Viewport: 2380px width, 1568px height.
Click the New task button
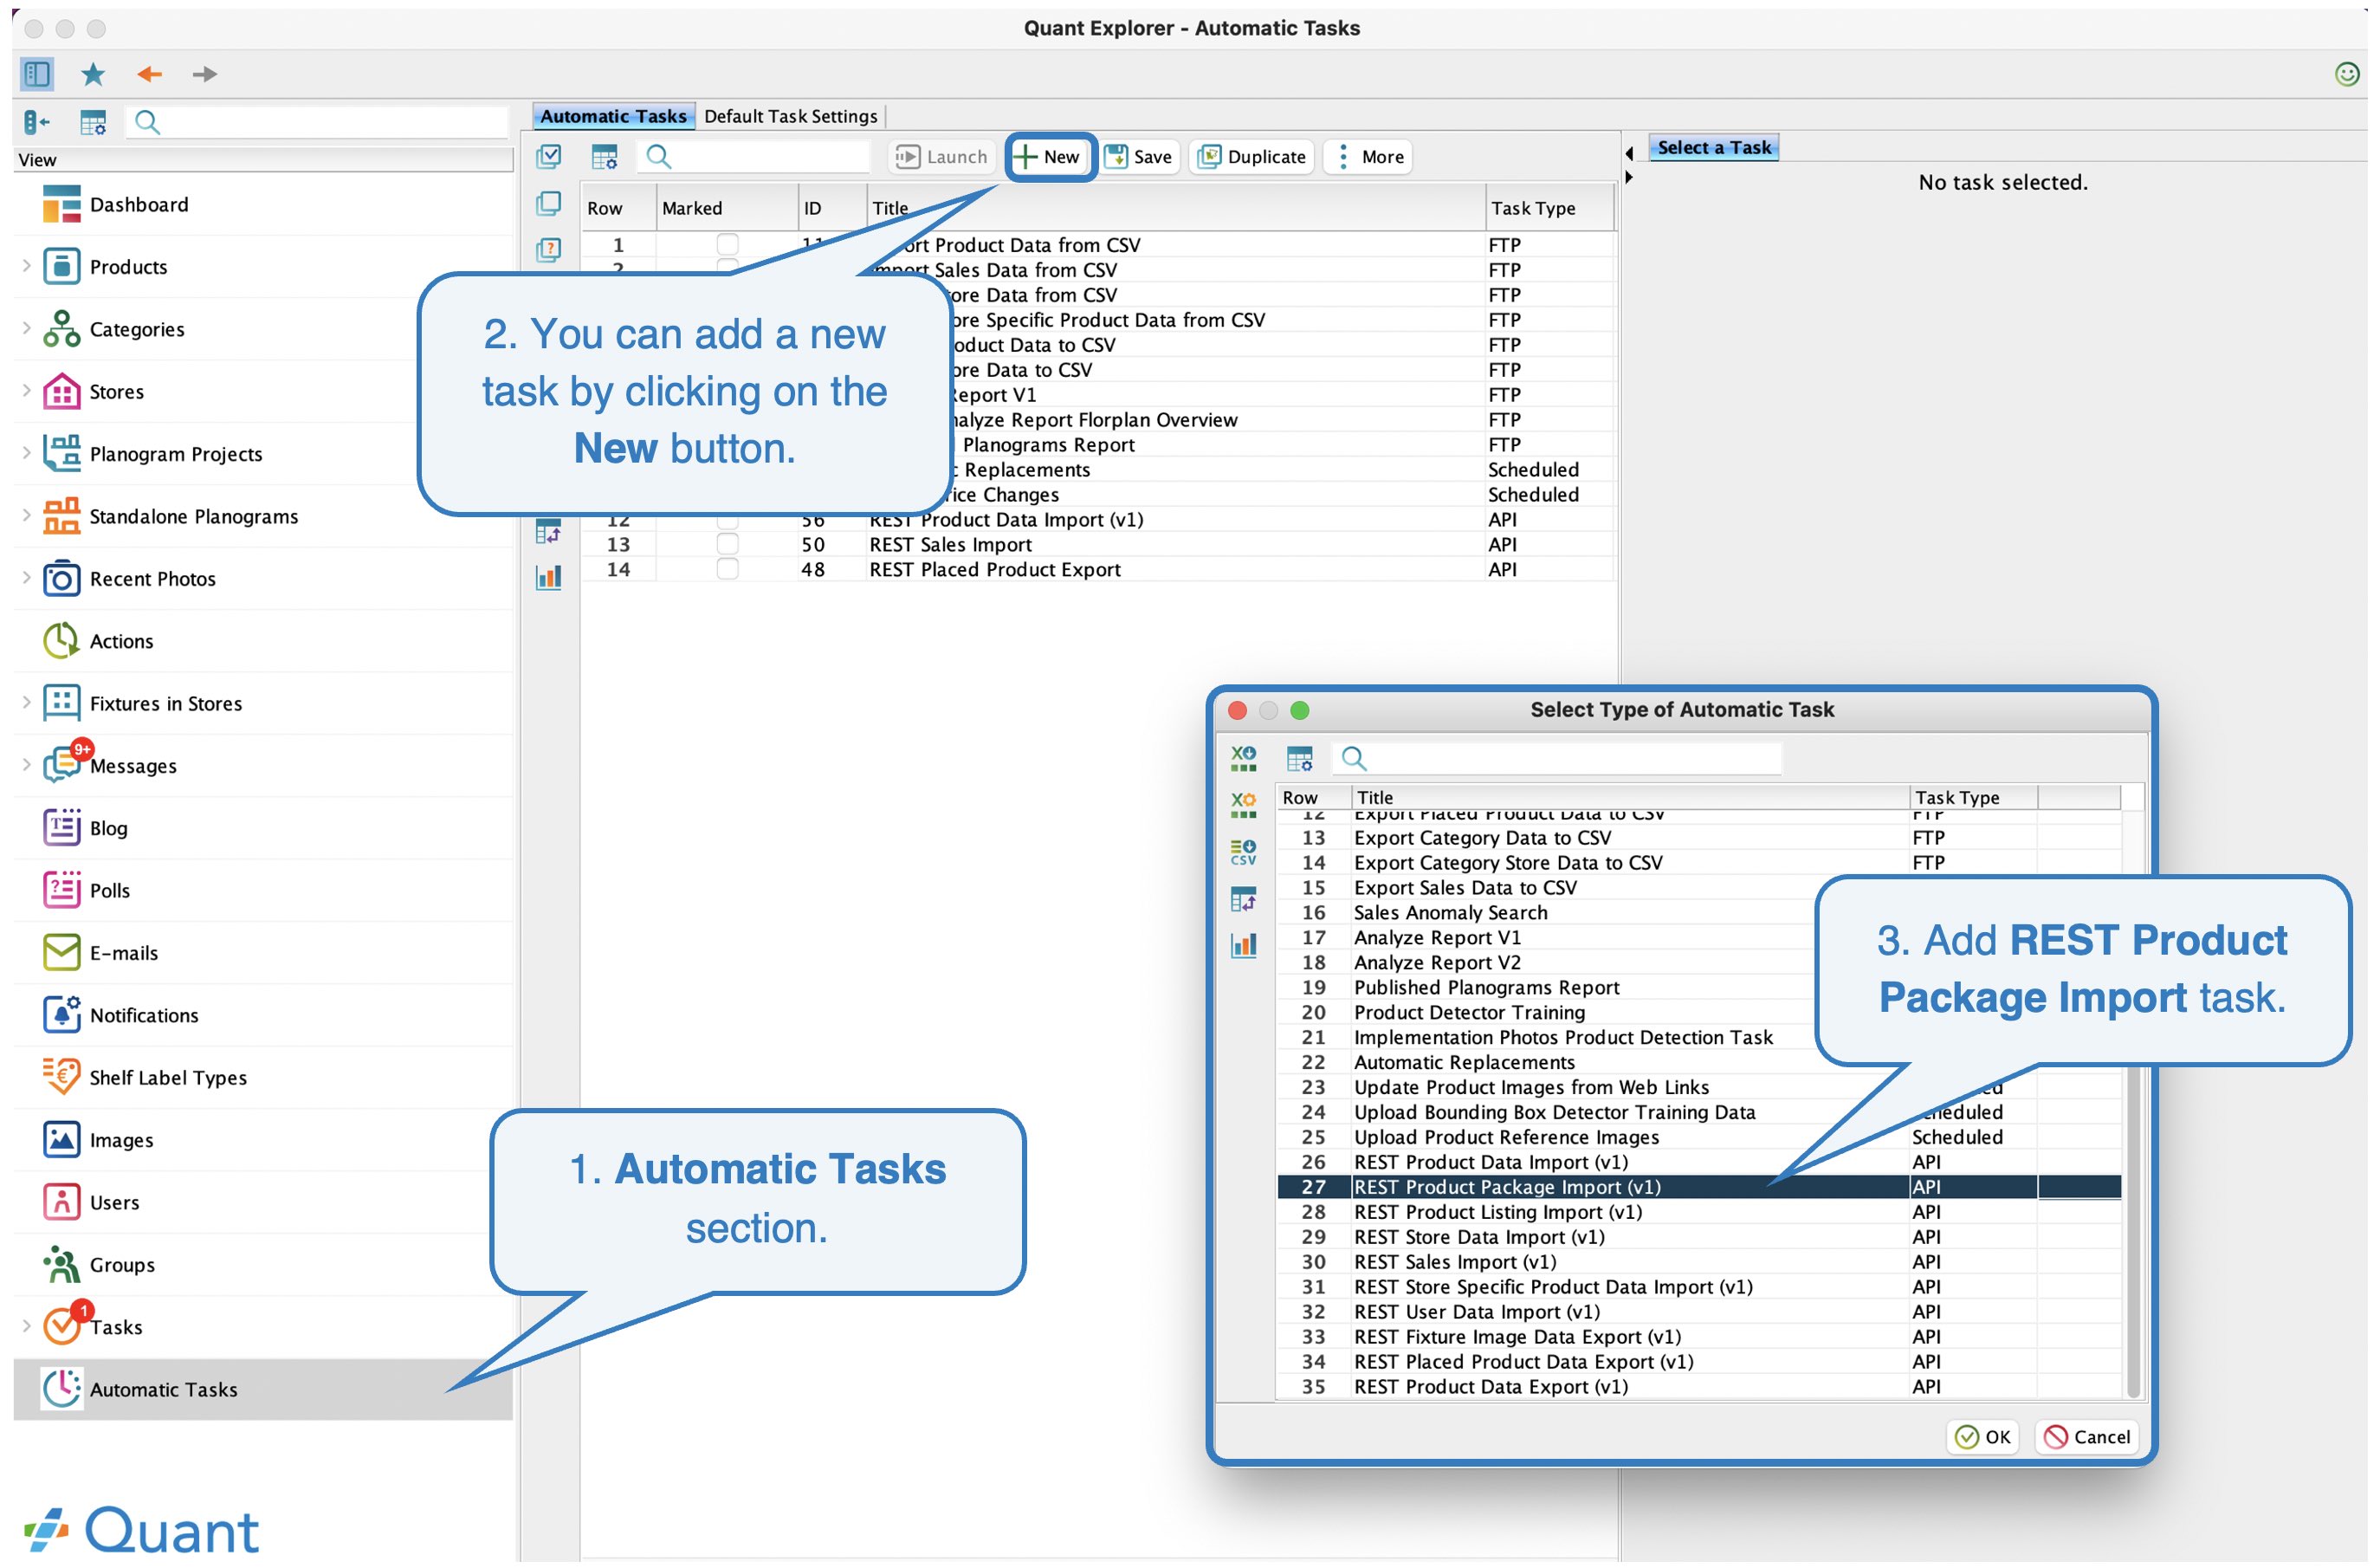[x=1048, y=156]
